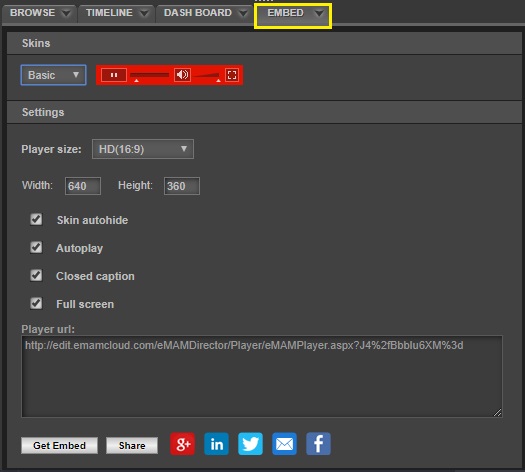This screenshot has height=472, width=525.
Task: Share via the Google Plus icon
Action: tap(182, 444)
